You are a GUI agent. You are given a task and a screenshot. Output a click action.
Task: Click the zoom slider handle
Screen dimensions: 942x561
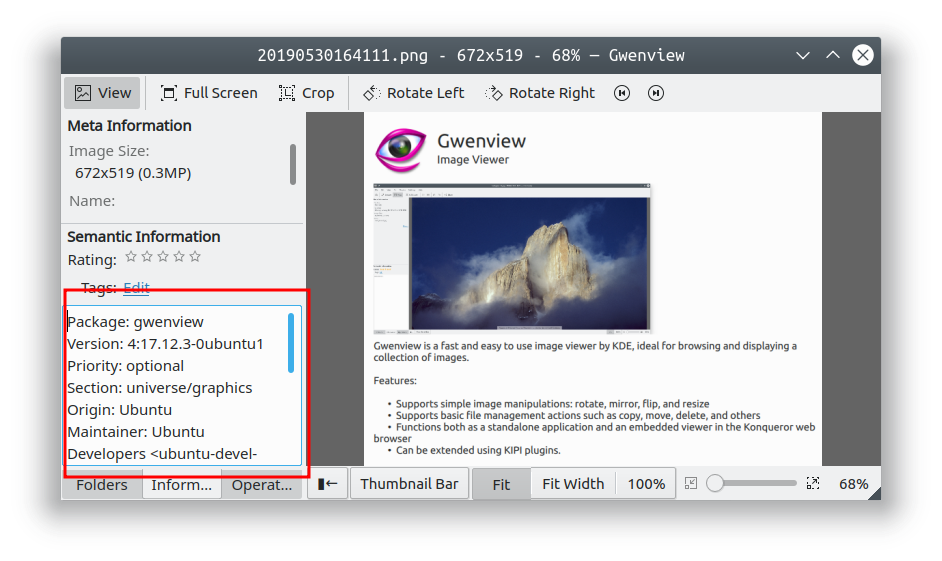pyautogui.click(x=715, y=484)
